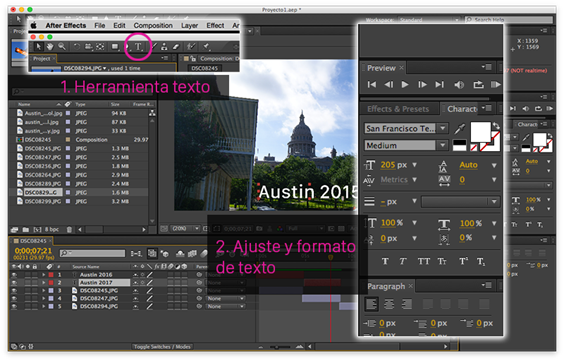This screenshot has height=361, width=564.
Task: Click the white fill color swatch
Action: [481, 132]
